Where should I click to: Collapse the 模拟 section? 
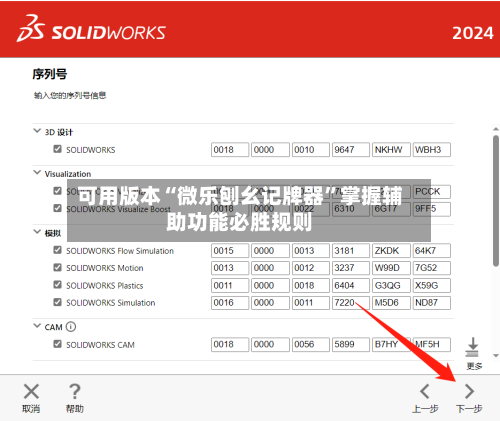(x=37, y=232)
